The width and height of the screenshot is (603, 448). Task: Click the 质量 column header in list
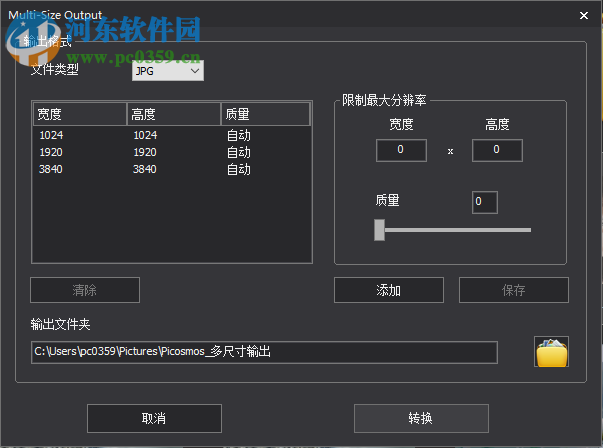click(265, 114)
